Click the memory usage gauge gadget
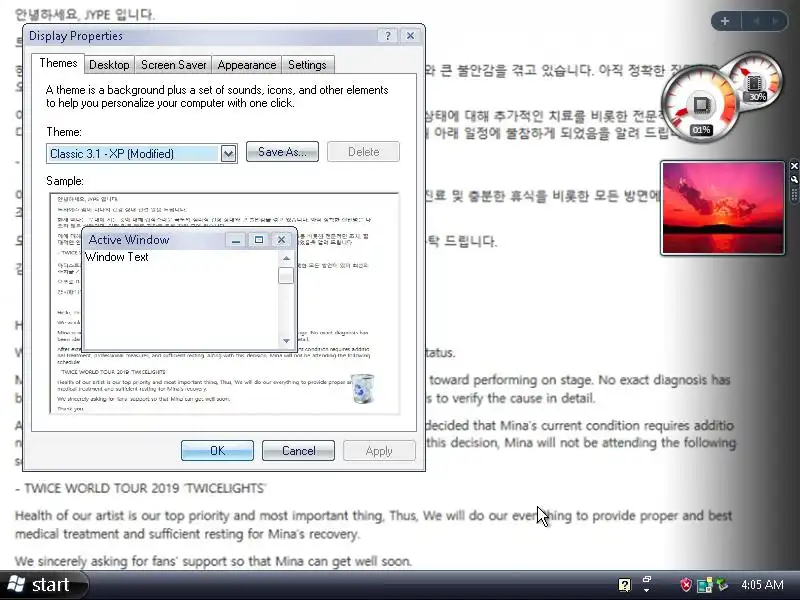Screen dimensions: 800x600 click(756, 81)
